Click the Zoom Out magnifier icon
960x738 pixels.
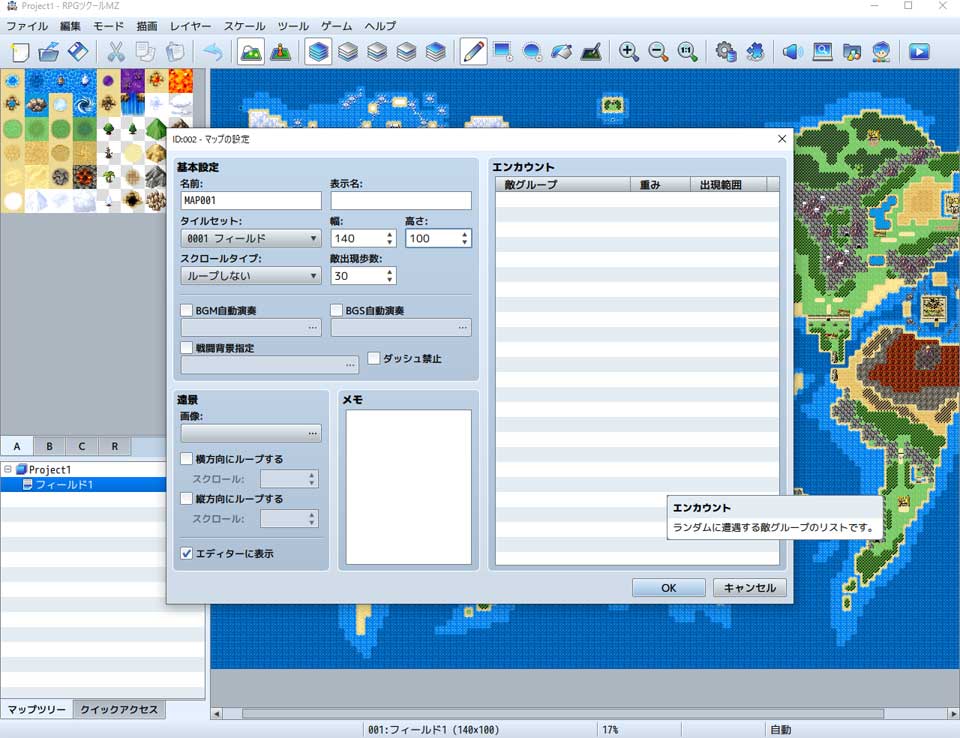pyautogui.click(x=658, y=52)
